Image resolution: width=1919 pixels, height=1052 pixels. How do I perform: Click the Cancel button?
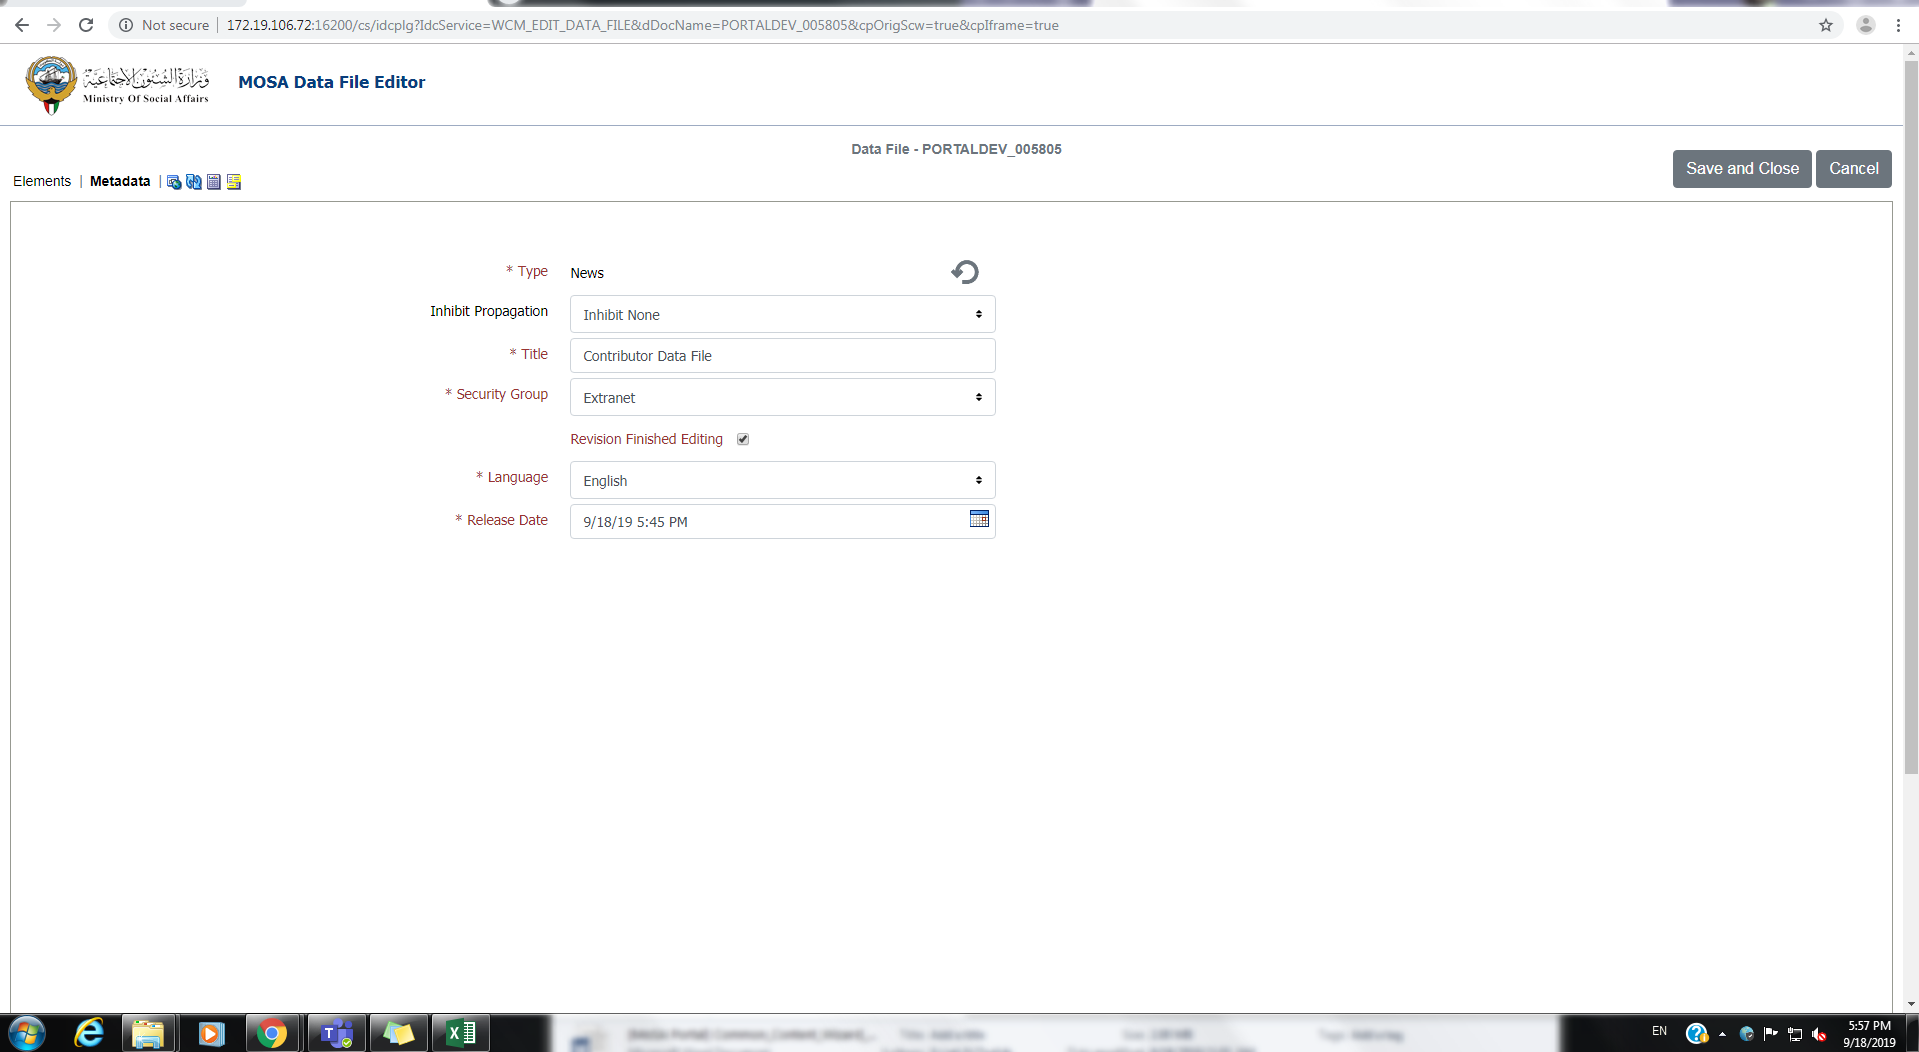[1853, 169]
